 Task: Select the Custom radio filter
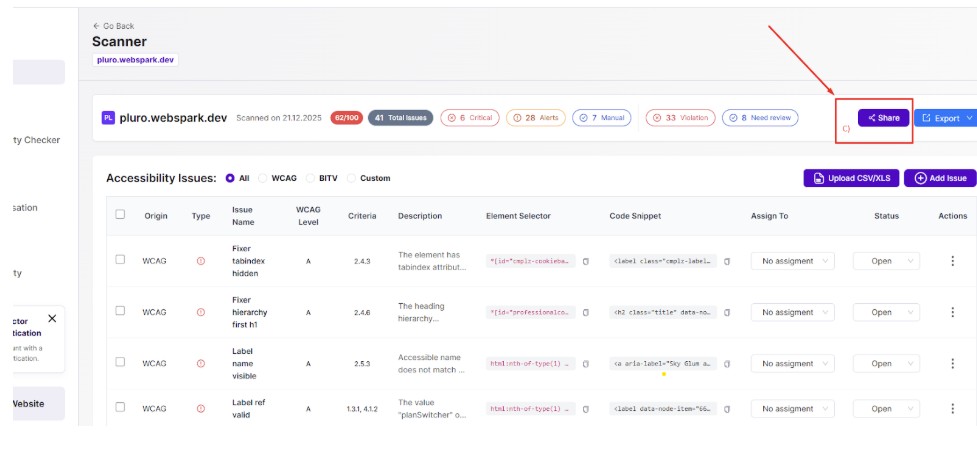(351, 178)
